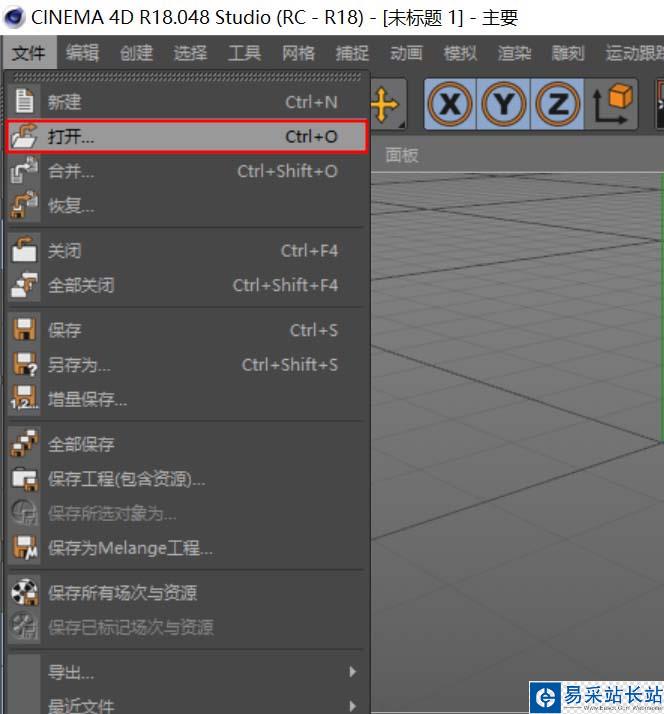Toggle the coordinate system cube icon
Viewport: 664px width, 714px height.
pyautogui.click(x=612, y=104)
